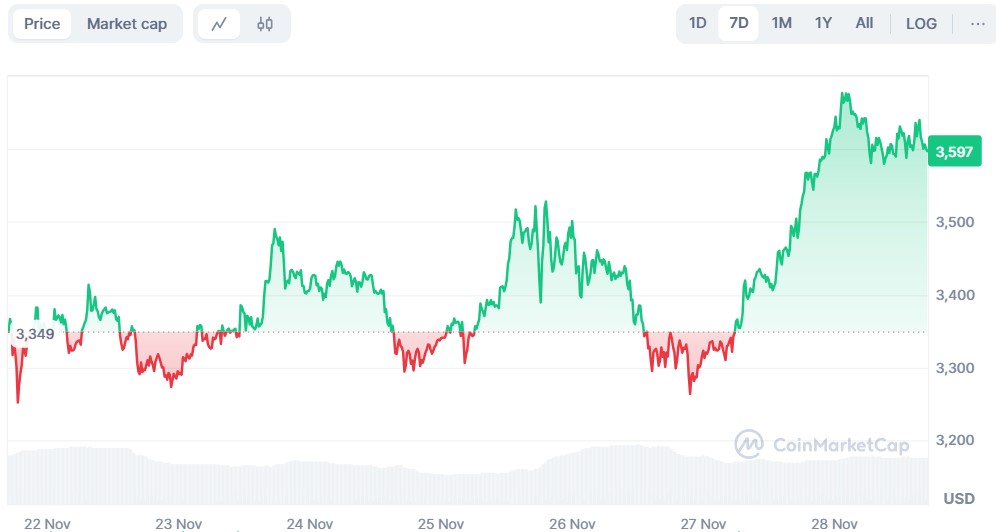Click the 3,349 opening price label
The image size is (996, 532).
click(x=34, y=333)
